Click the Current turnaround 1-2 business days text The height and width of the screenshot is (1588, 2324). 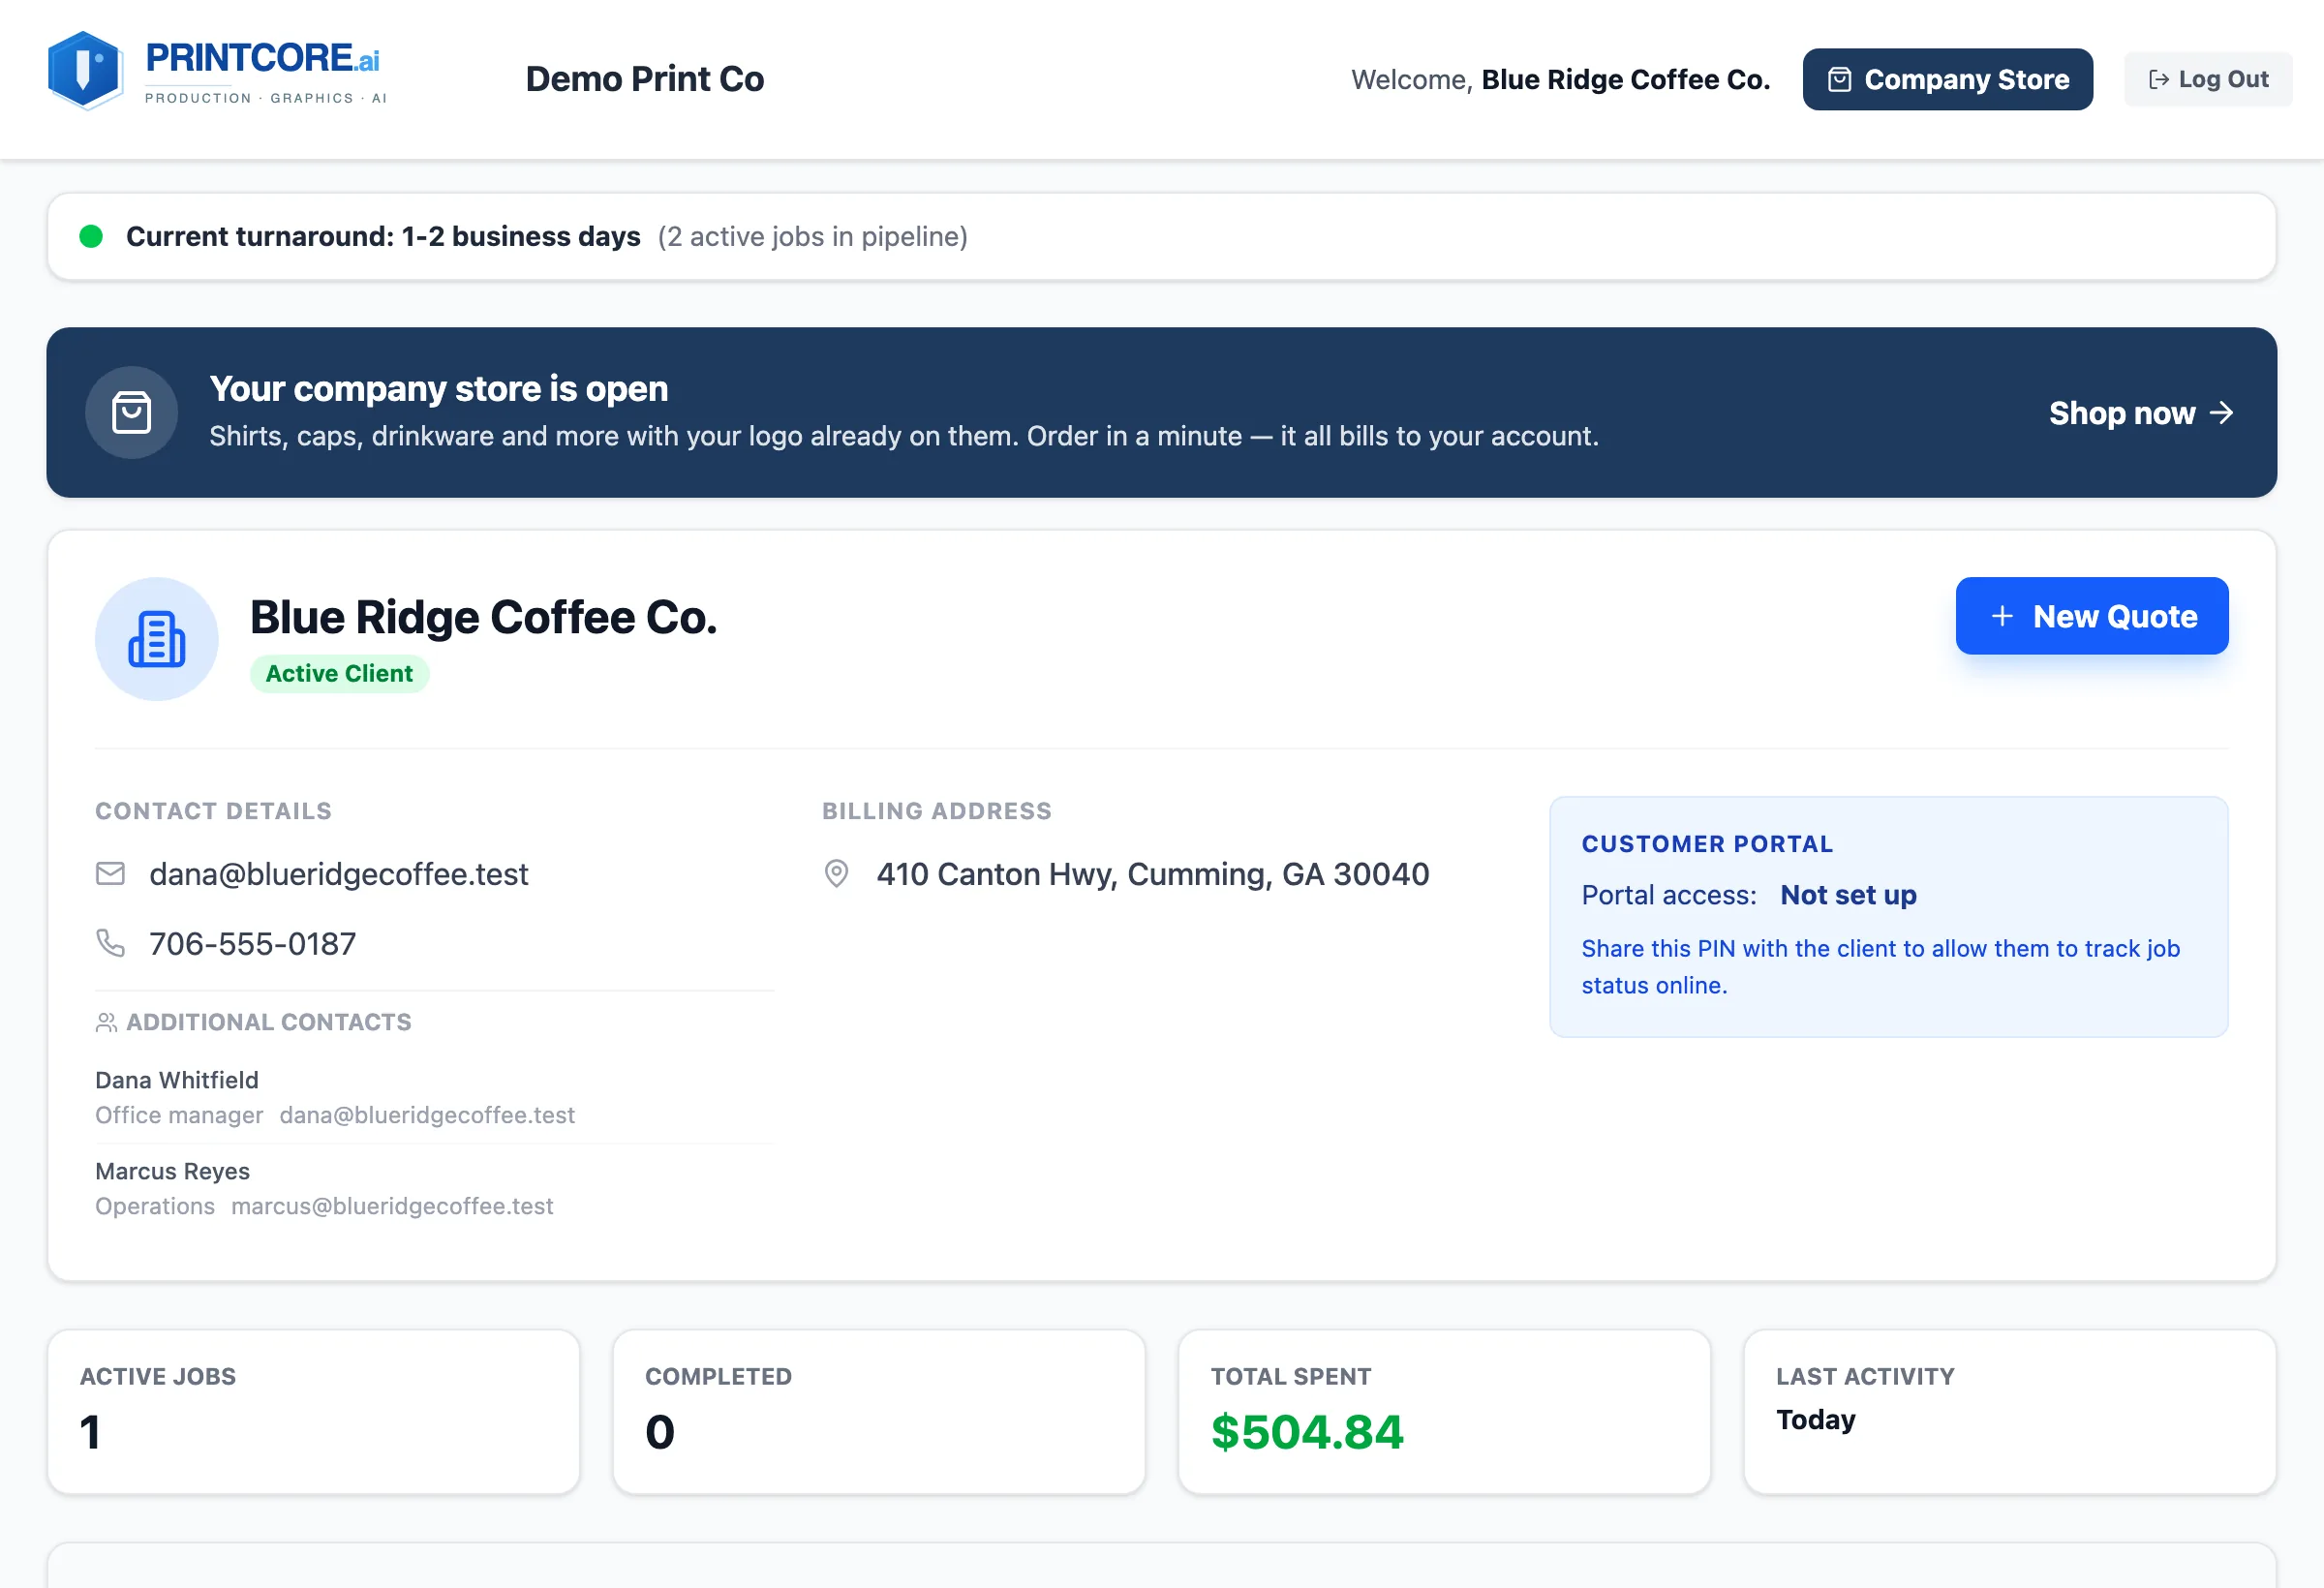pyautogui.click(x=383, y=237)
